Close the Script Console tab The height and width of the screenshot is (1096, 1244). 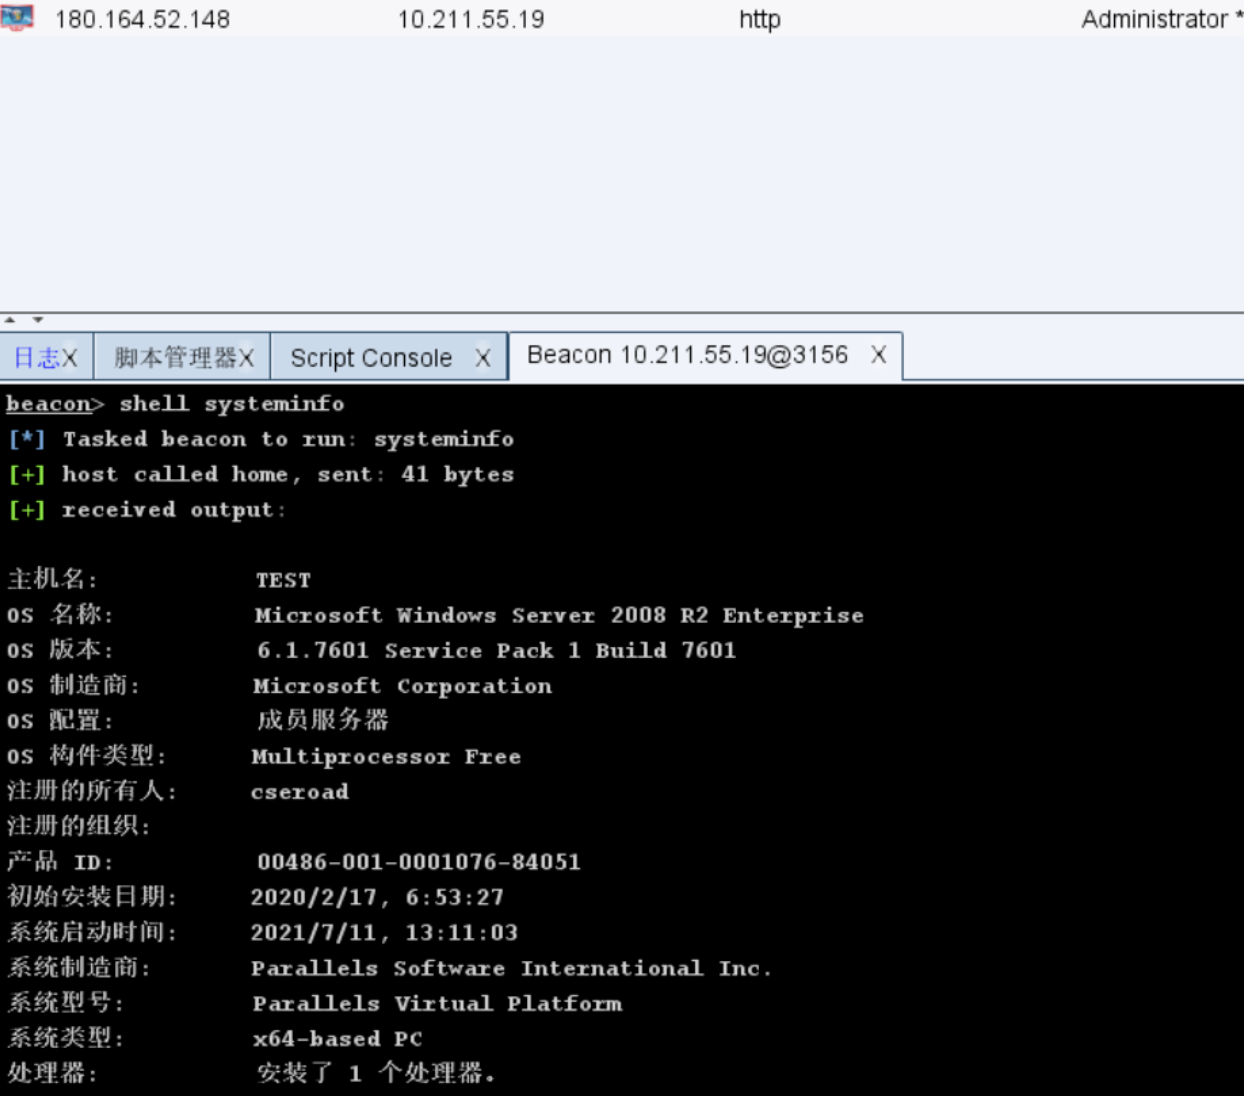click(x=483, y=358)
